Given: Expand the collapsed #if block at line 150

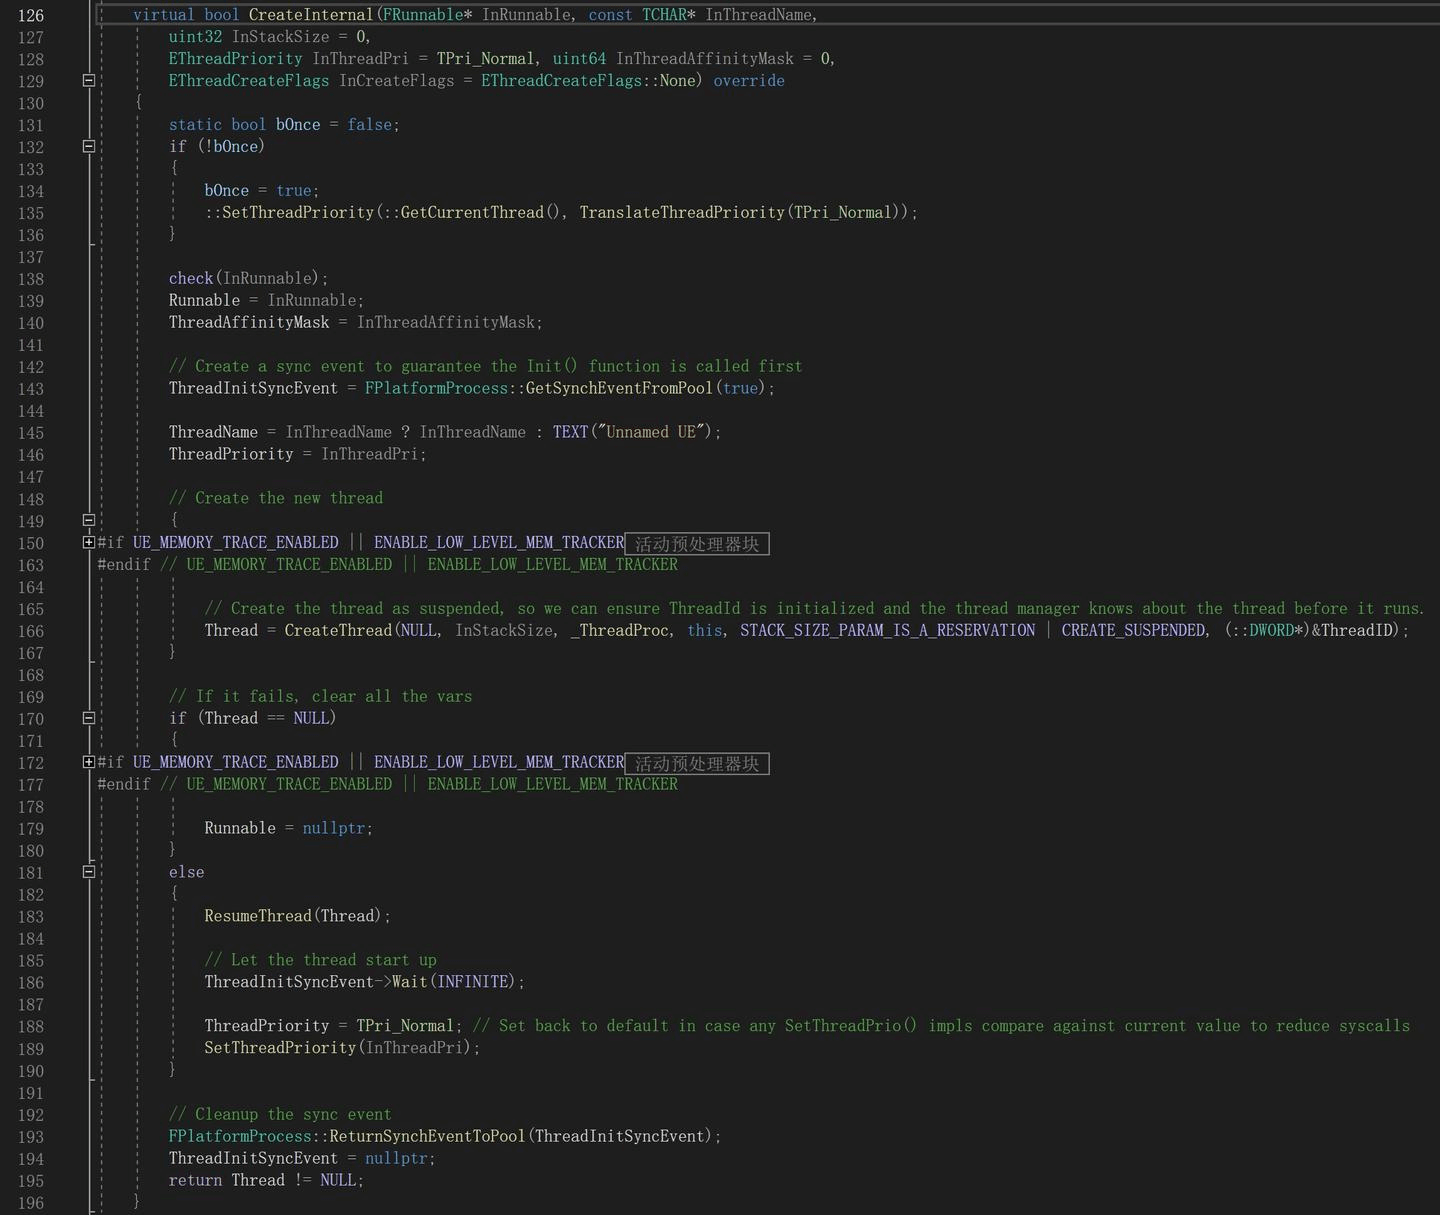Looking at the screenshot, I should pos(88,543).
